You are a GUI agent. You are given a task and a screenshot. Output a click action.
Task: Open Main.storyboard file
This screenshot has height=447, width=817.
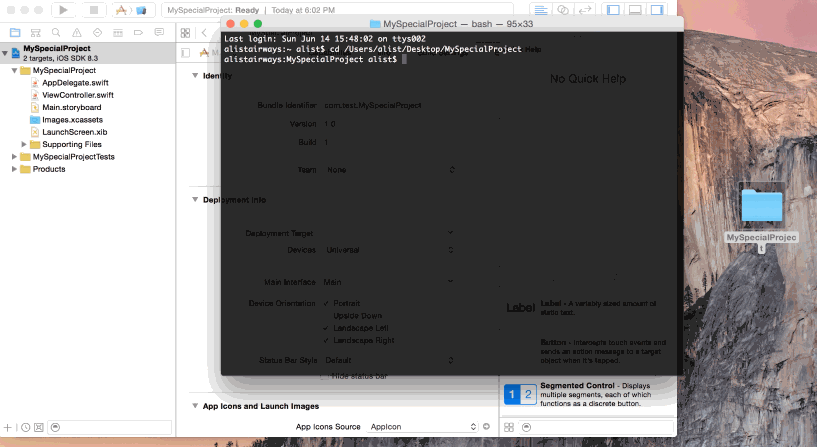[x=71, y=107]
